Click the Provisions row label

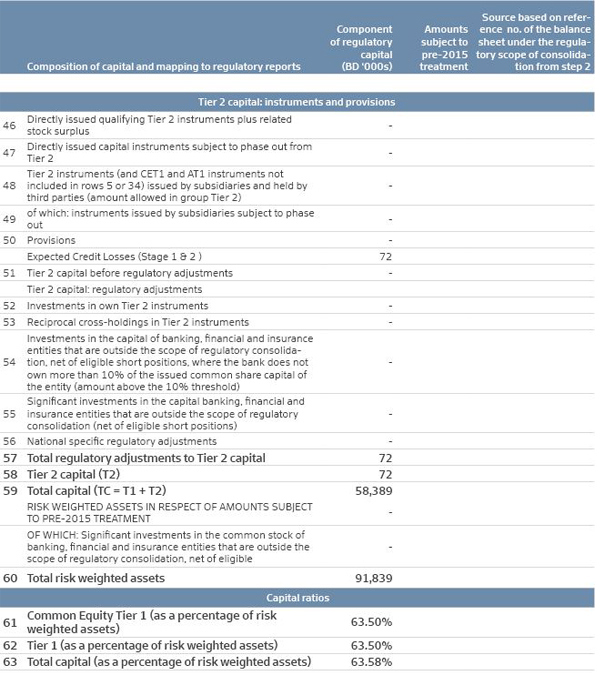coord(51,240)
